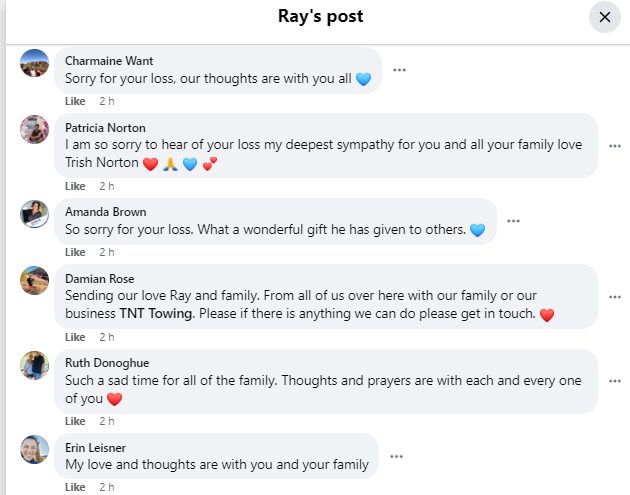The image size is (630, 495).
Task: Like Amanda Brown's comment
Action: pyautogui.click(x=75, y=252)
